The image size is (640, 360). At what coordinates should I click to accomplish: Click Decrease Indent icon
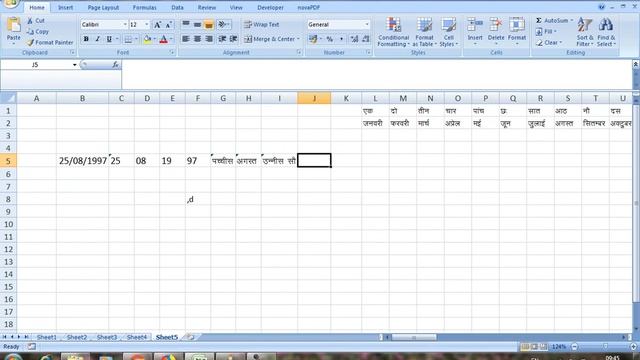(222, 39)
